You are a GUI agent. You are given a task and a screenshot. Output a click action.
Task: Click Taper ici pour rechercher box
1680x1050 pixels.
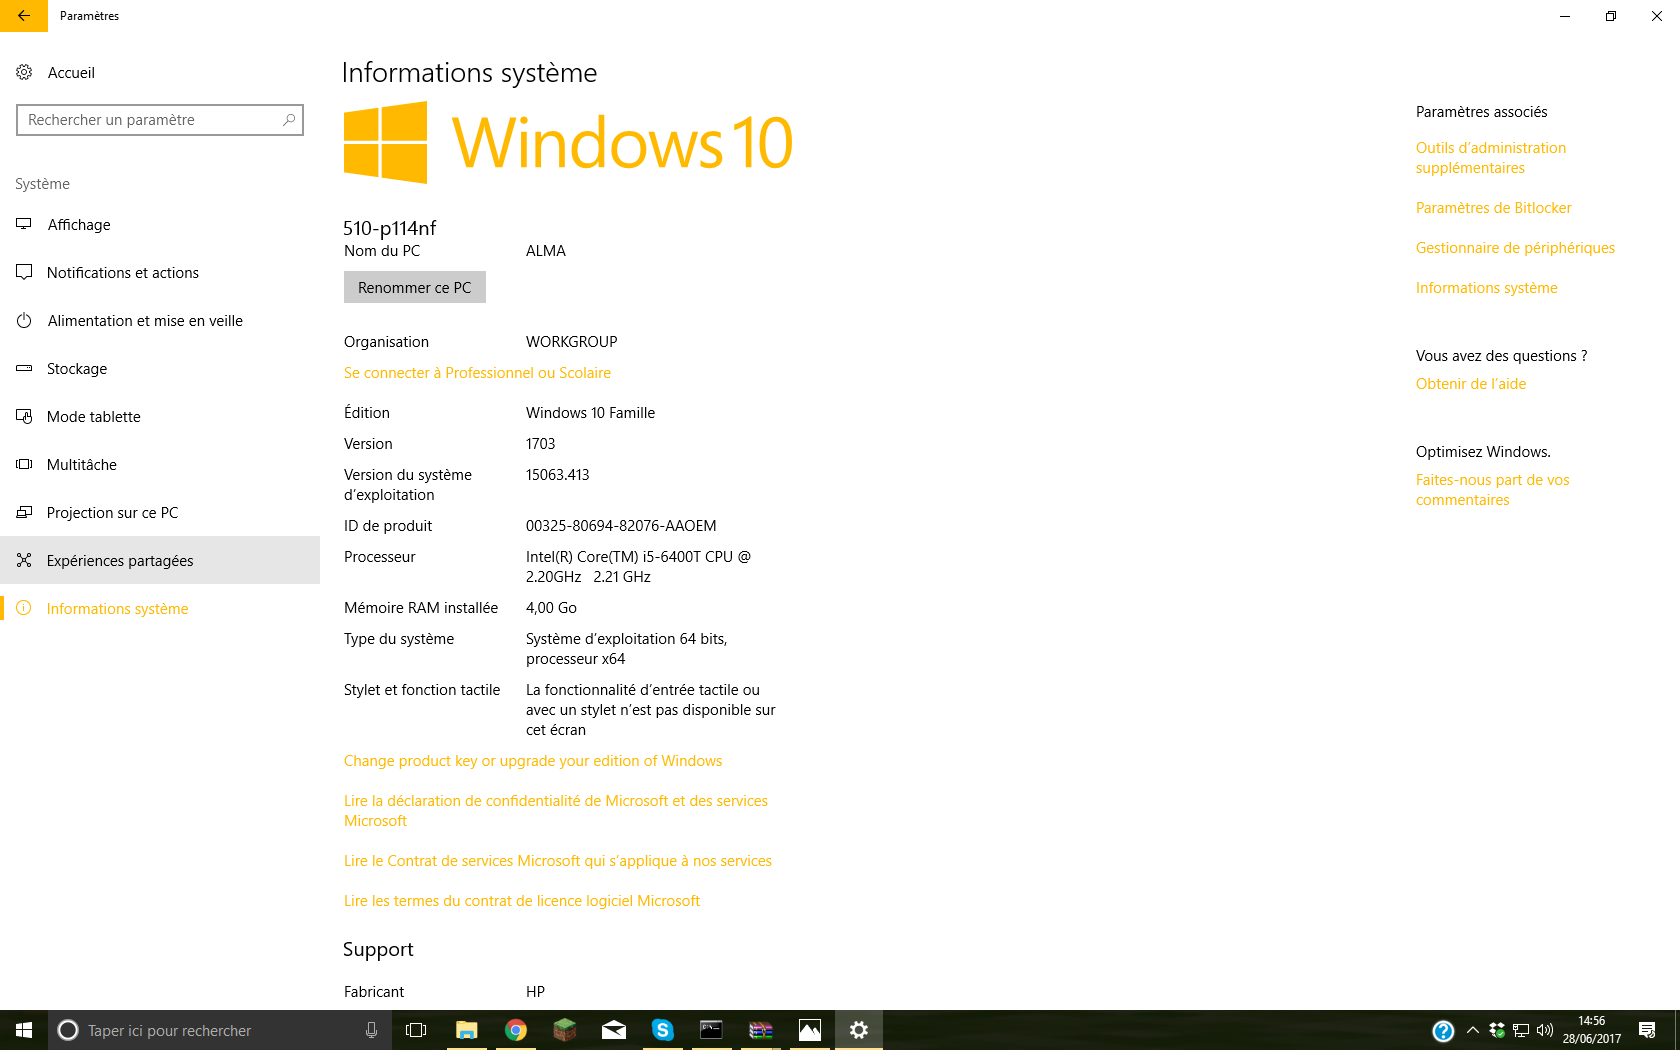pyautogui.click(x=220, y=1030)
